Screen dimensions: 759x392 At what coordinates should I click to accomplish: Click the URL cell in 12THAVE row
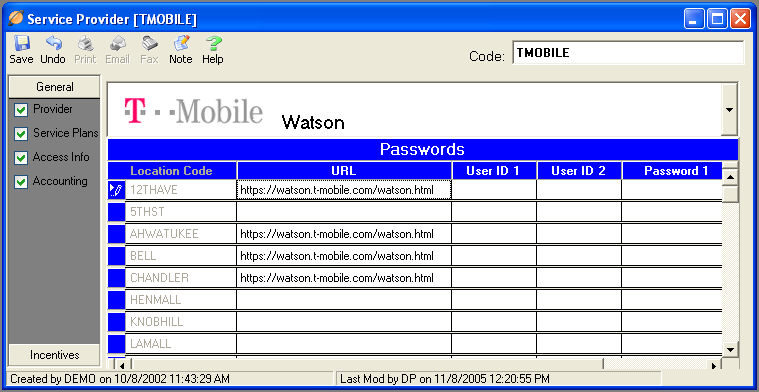pos(344,190)
